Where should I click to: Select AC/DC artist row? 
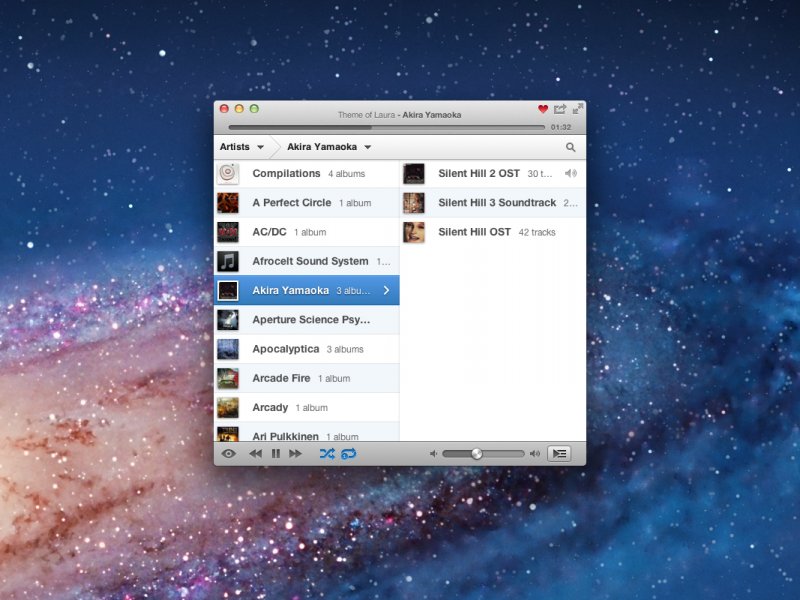coord(307,232)
